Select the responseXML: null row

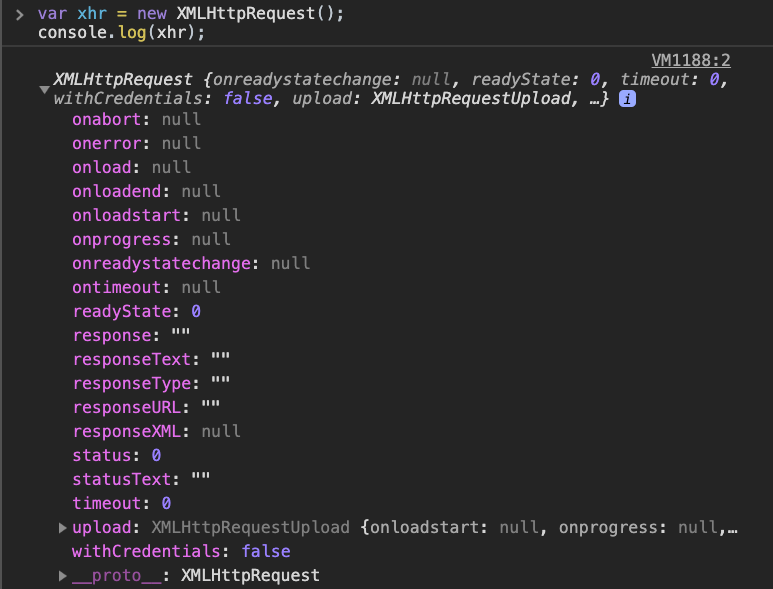point(156,431)
